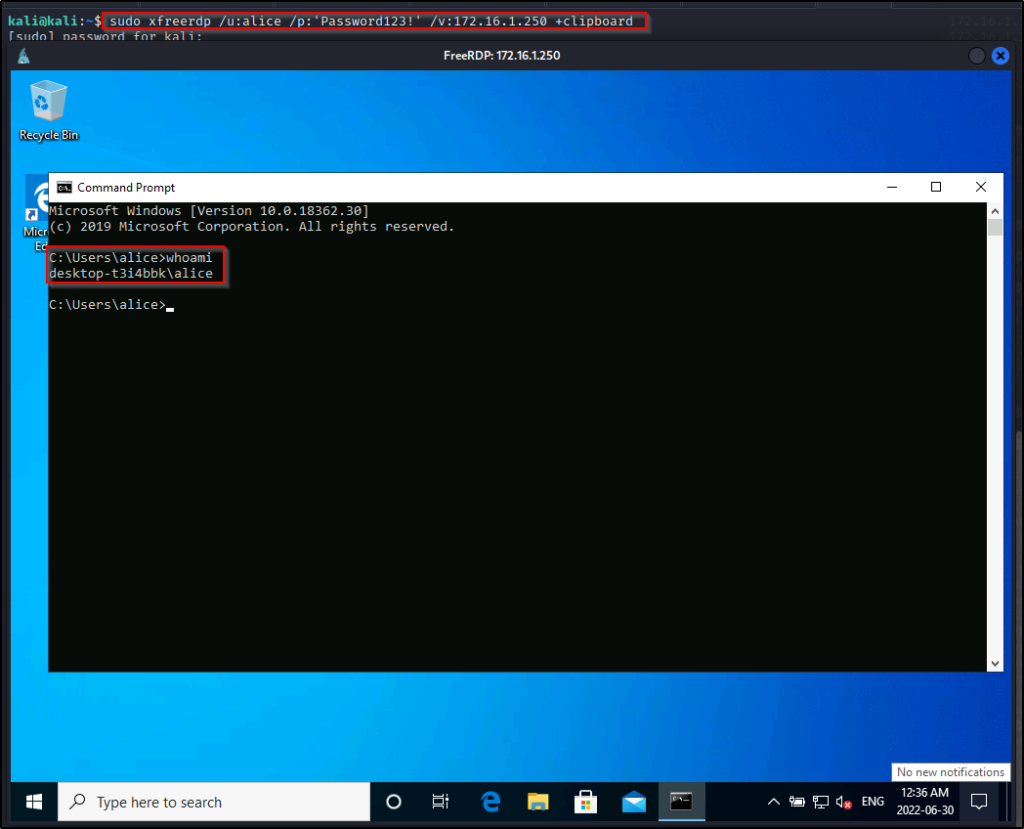1024x829 pixels.
Task: Open the ENG input language selector
Action: click(873, 802)
